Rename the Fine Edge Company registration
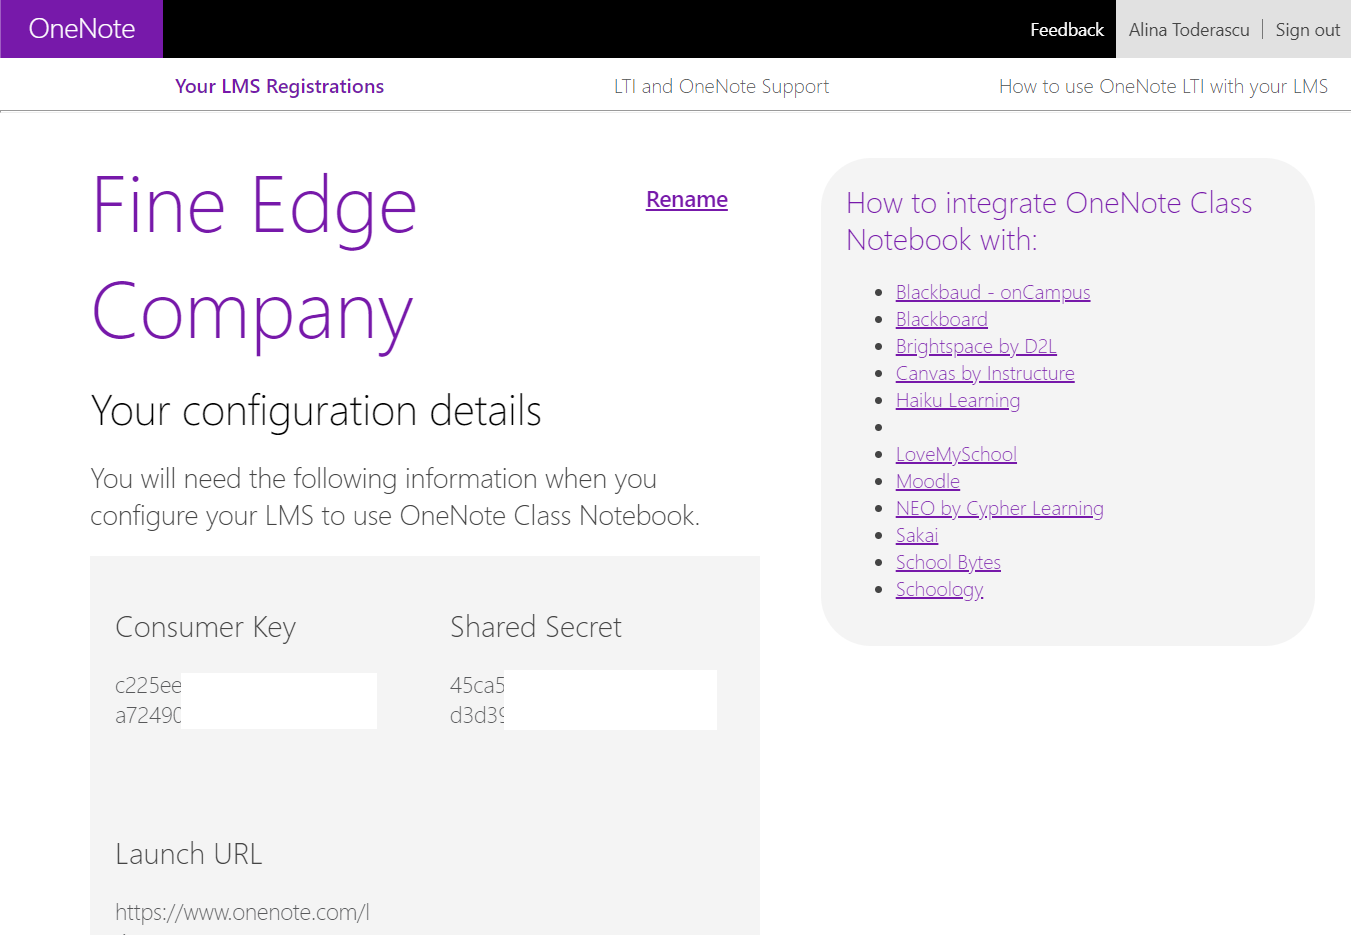 (687, 199)
